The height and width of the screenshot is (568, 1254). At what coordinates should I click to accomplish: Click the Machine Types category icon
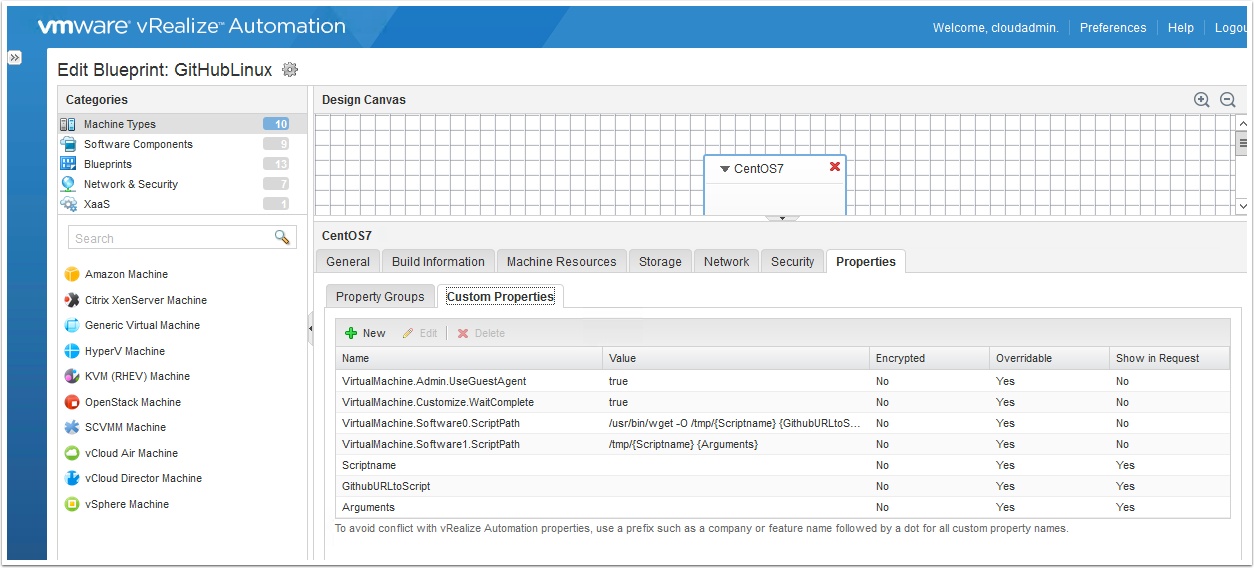(68, 124)
